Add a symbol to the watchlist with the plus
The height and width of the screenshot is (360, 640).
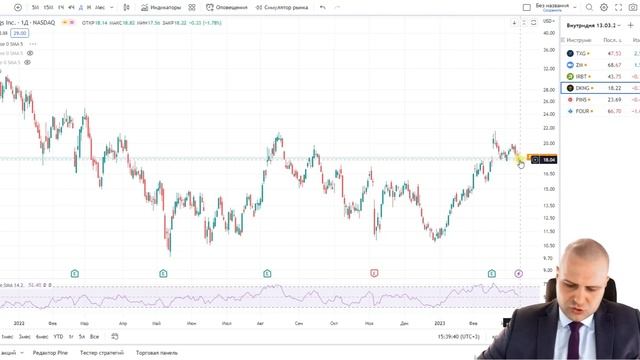pyautogui.click(x=631, y=25)
